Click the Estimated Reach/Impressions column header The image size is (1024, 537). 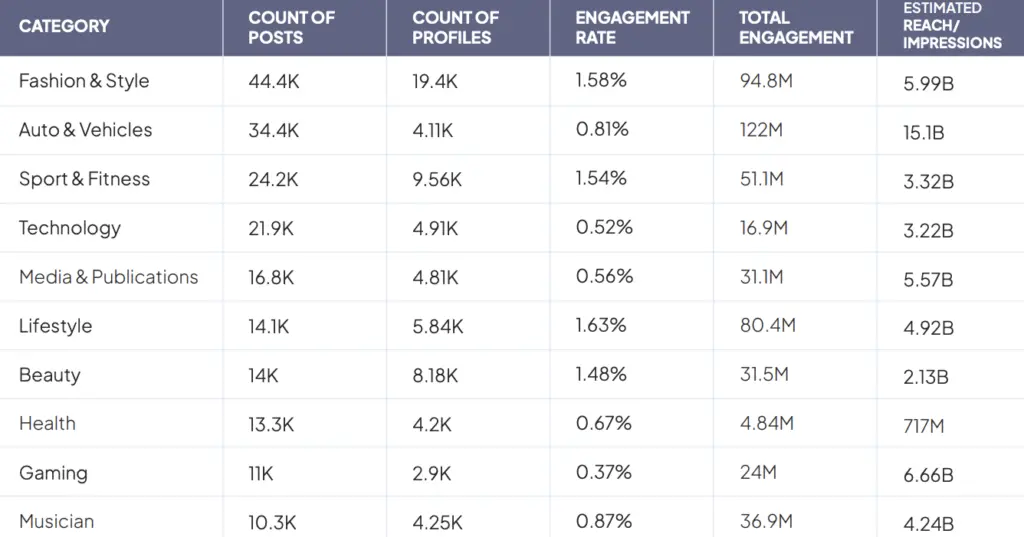coord(951,26)
